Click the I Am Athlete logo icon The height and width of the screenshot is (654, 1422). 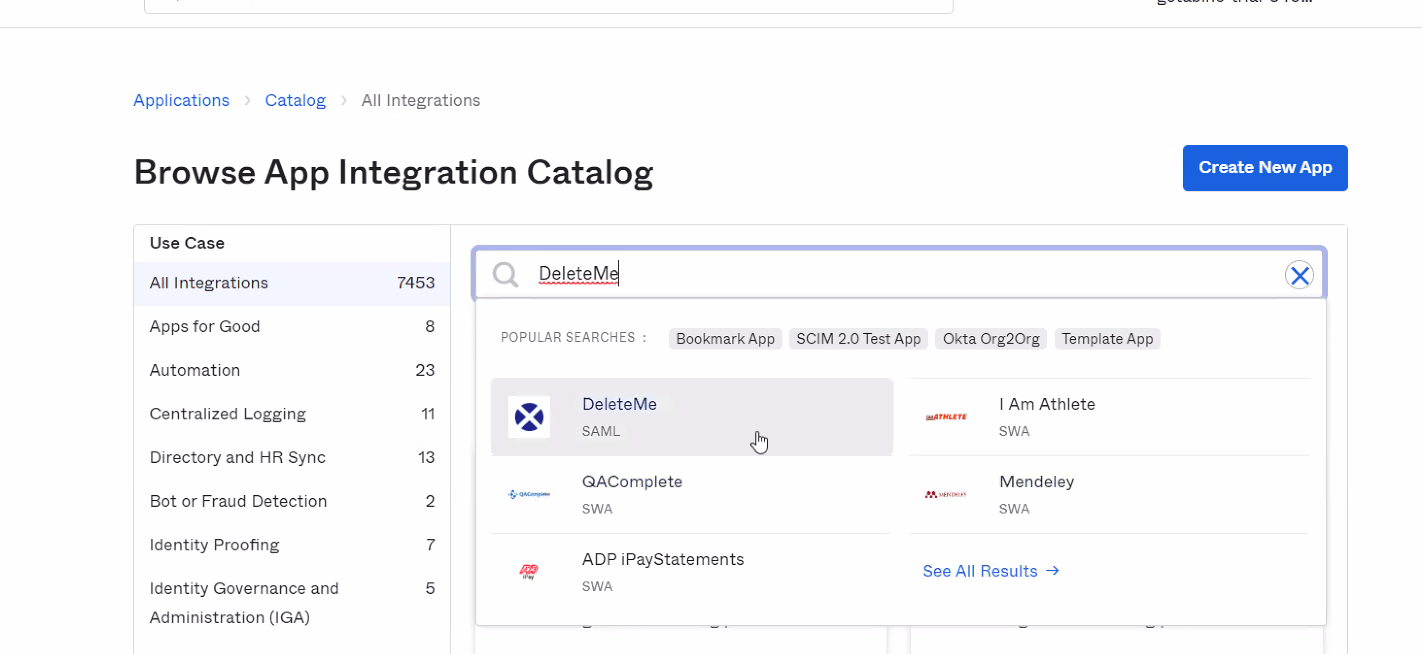[946, 417]
